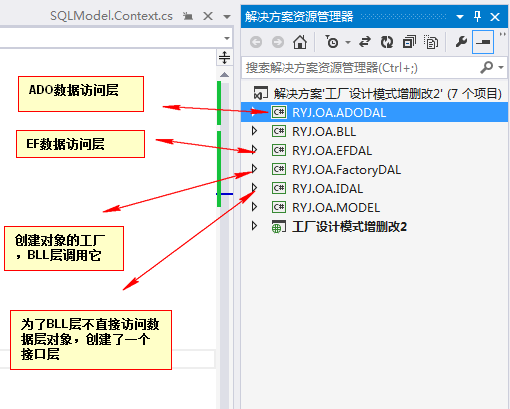
Task: Expand the RYJ.OA.BLL project node
Action: (x=254, y=131)
